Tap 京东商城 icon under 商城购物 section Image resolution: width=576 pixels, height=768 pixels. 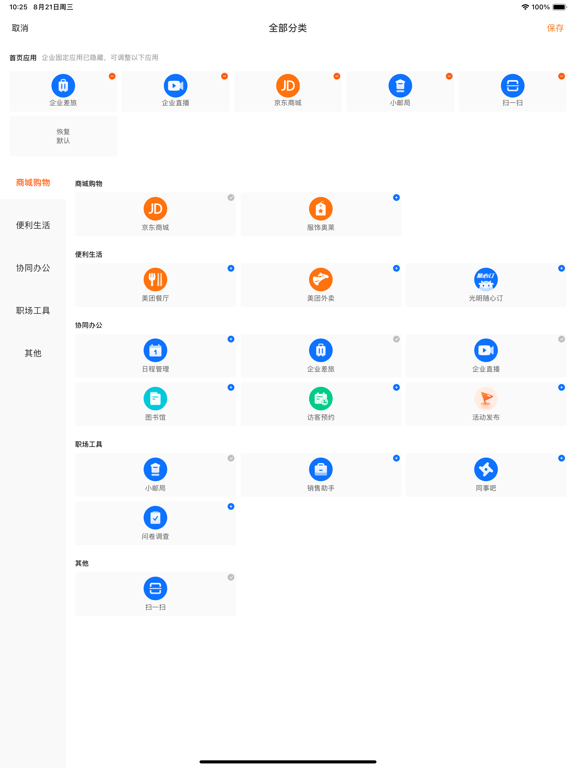coord(155,209)
